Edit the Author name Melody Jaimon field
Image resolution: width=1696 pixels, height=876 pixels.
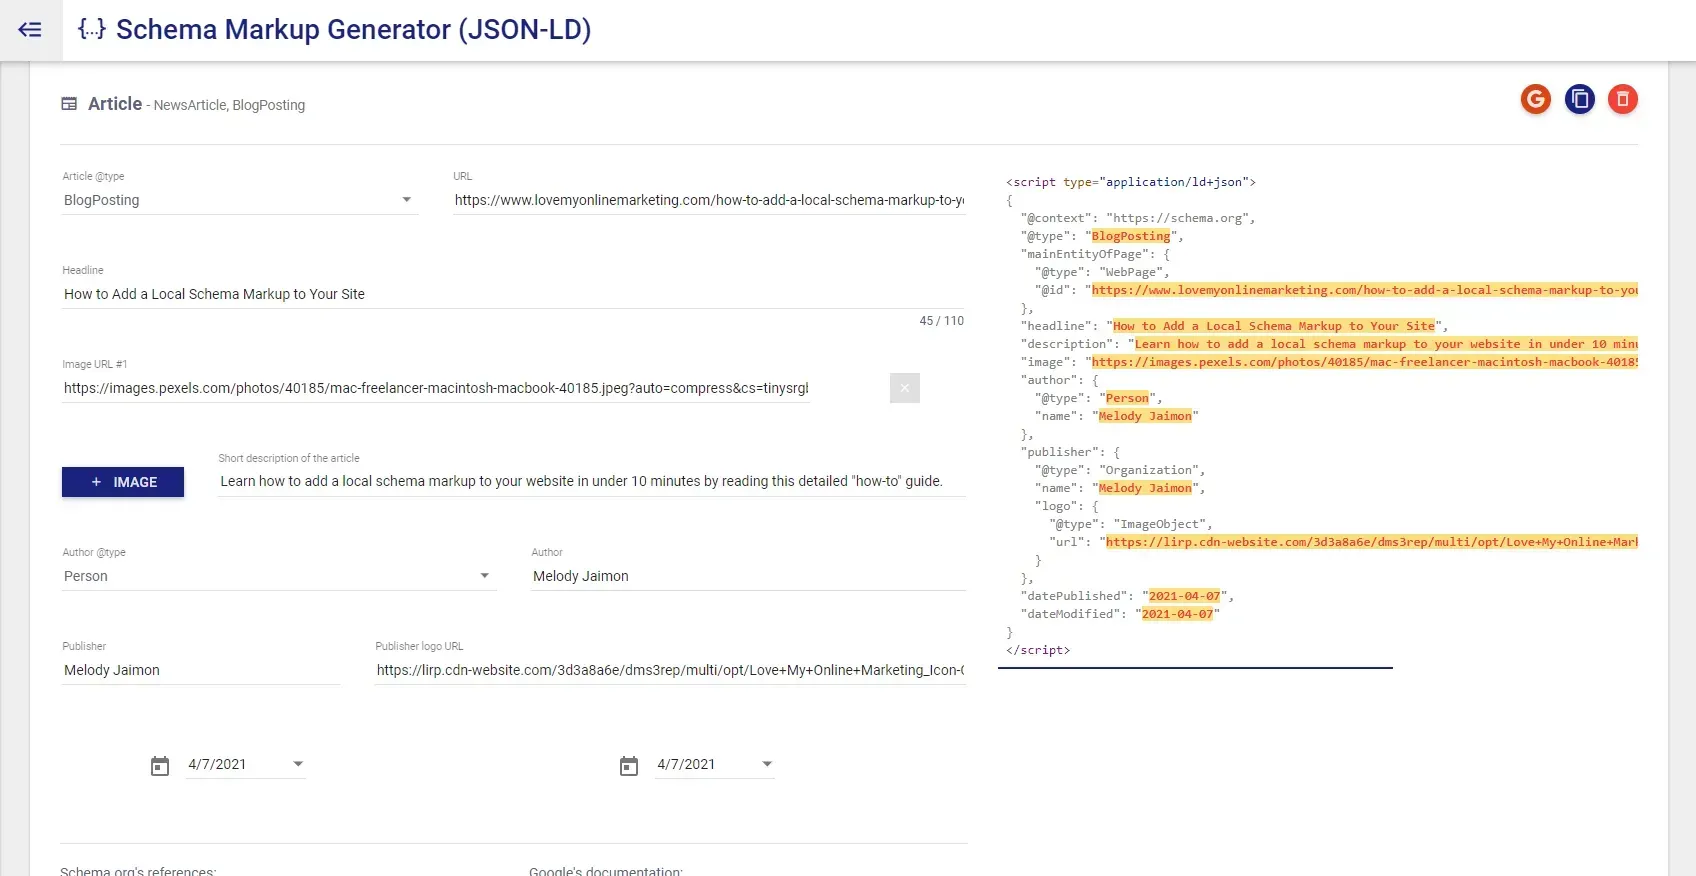tap(748, 576)
